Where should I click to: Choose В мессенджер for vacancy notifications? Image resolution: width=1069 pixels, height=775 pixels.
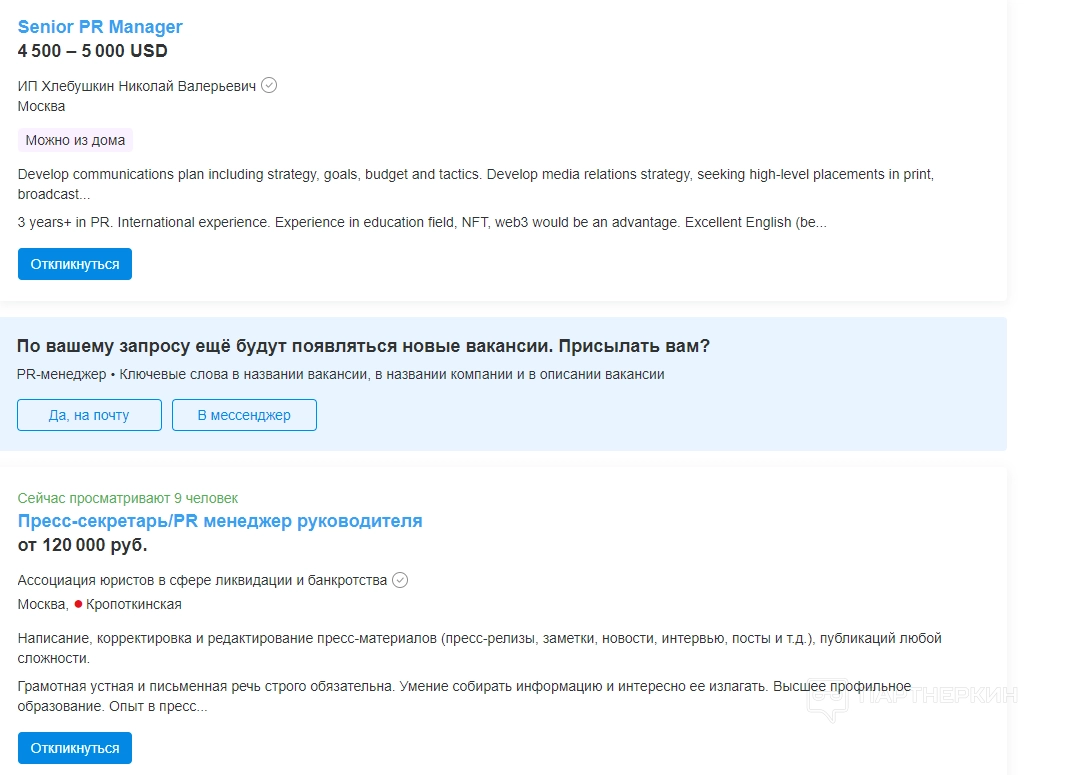[244, 415]
